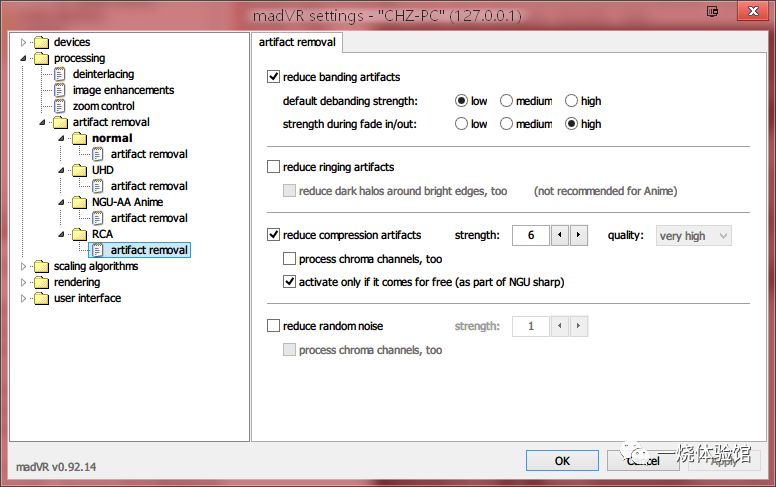Expand the devices tree node

click(23, 43)
